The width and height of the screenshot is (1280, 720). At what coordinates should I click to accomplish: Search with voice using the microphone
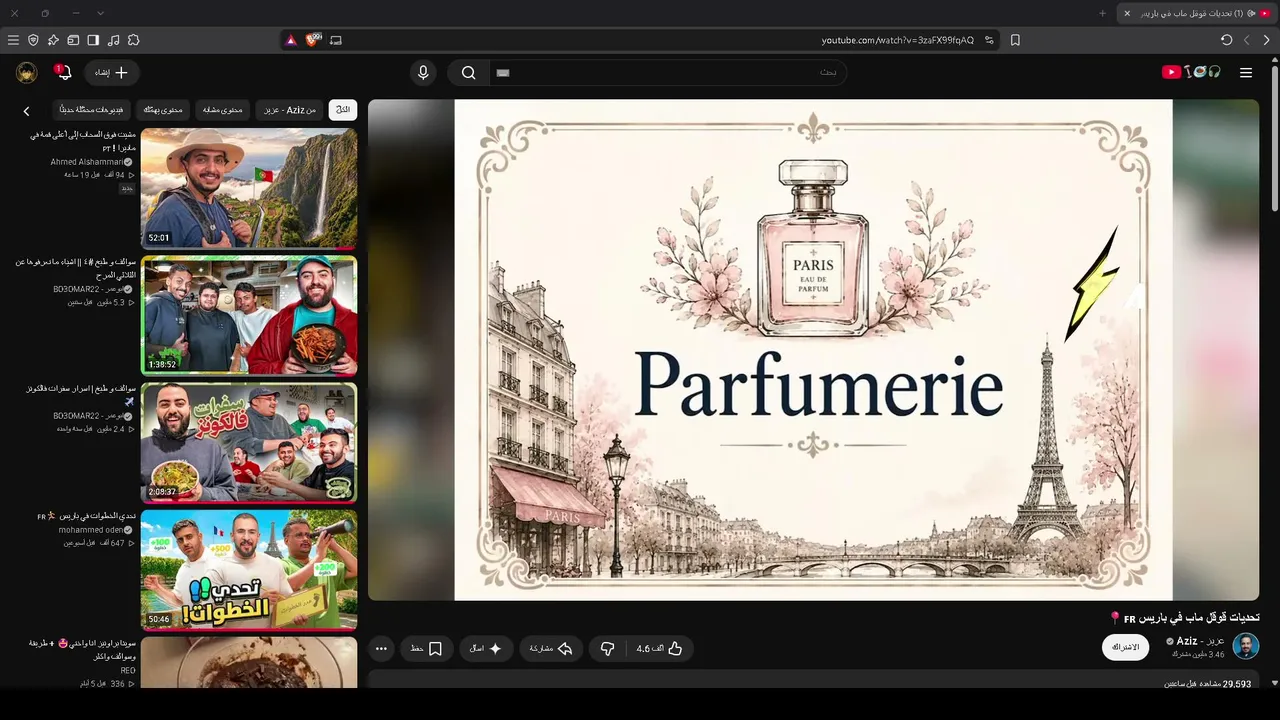pos(423,72)
